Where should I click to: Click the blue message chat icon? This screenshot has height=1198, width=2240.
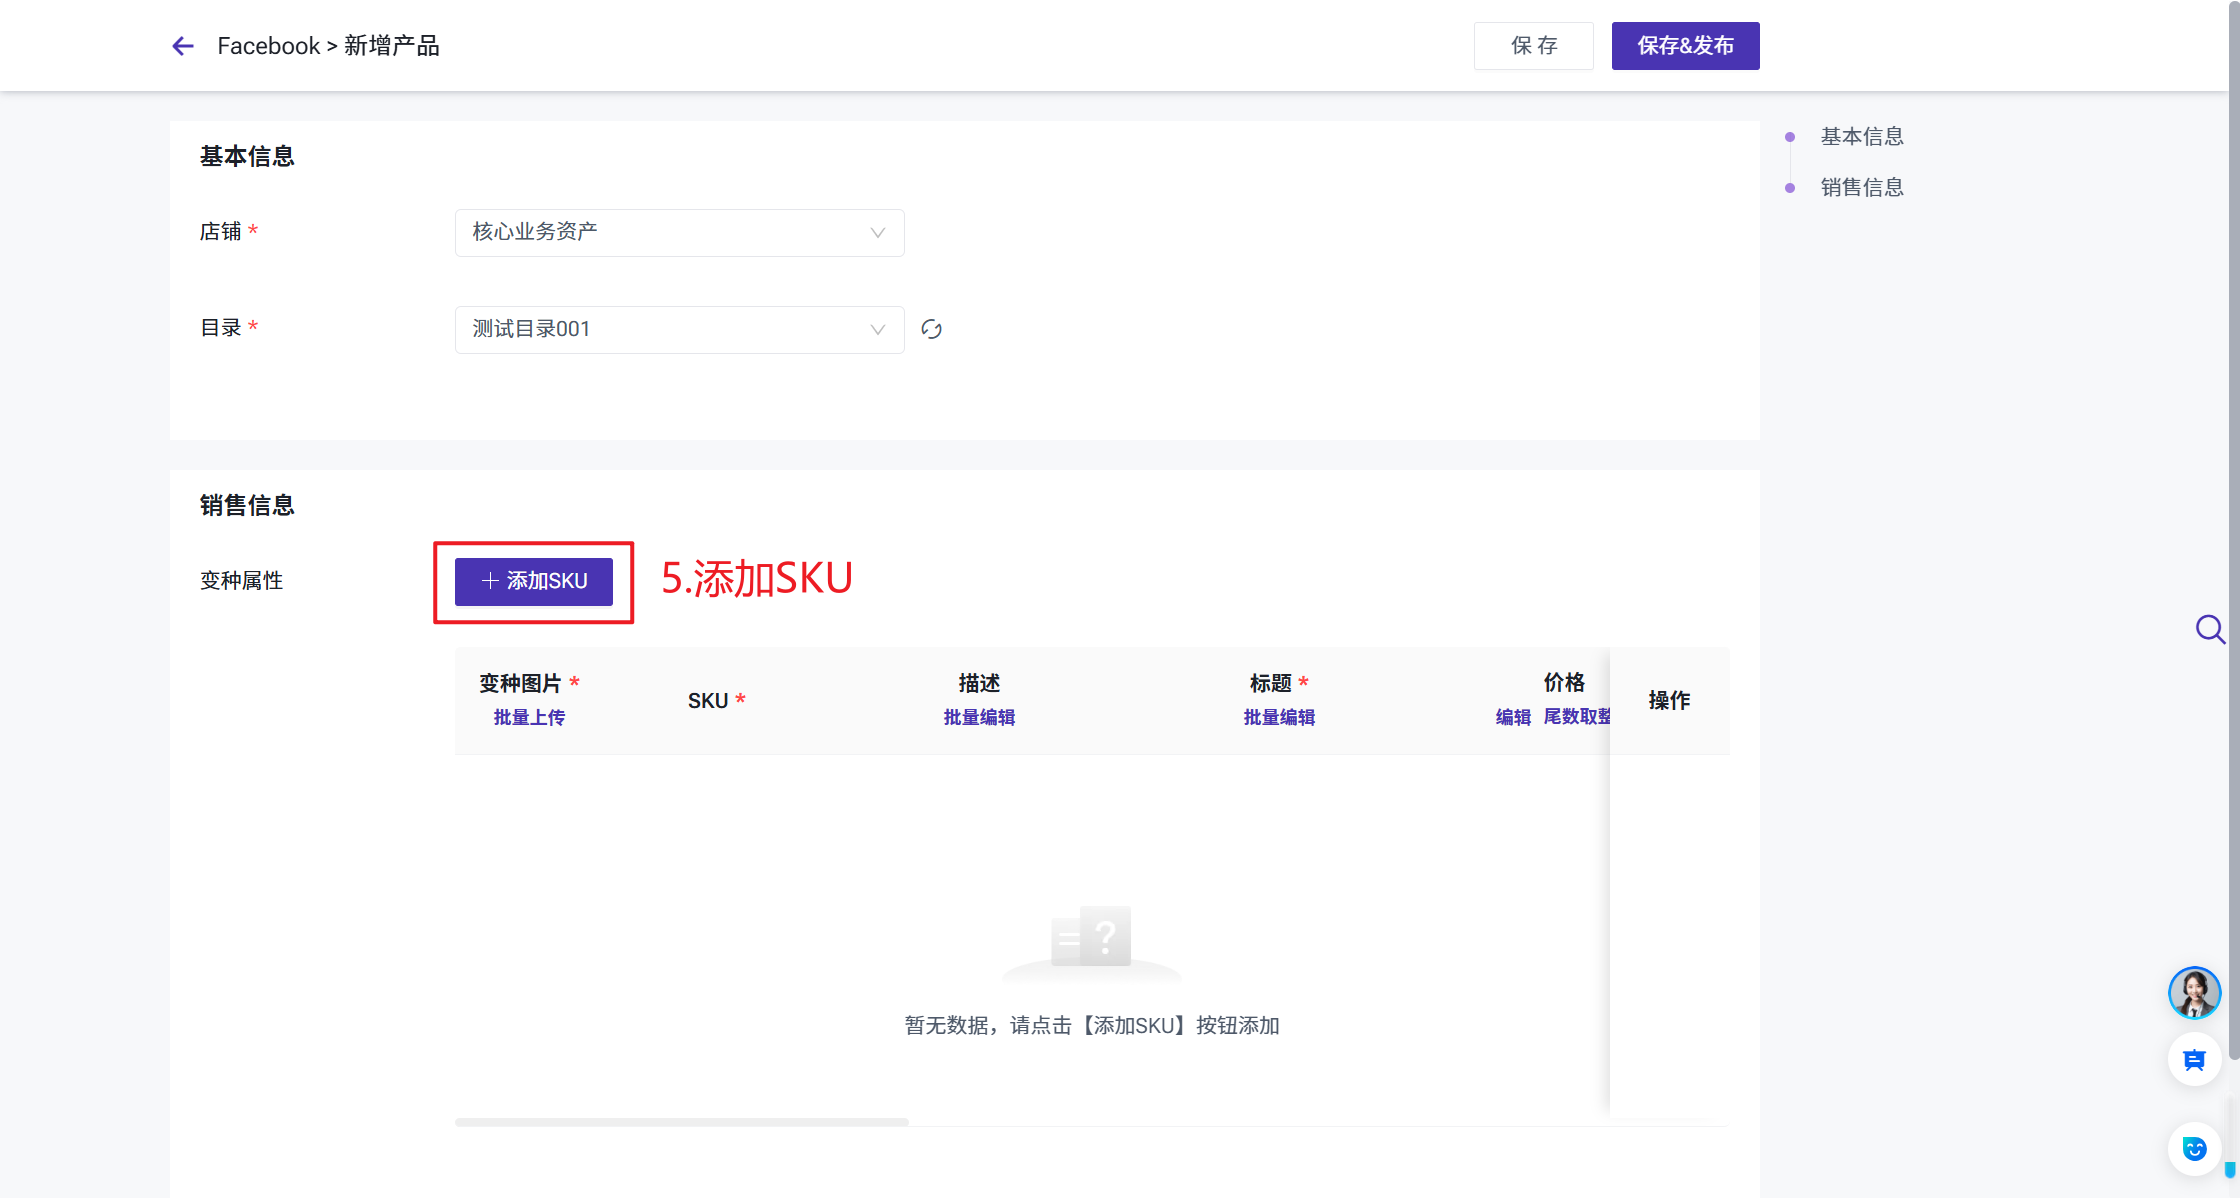[x=2194, y=1060]
